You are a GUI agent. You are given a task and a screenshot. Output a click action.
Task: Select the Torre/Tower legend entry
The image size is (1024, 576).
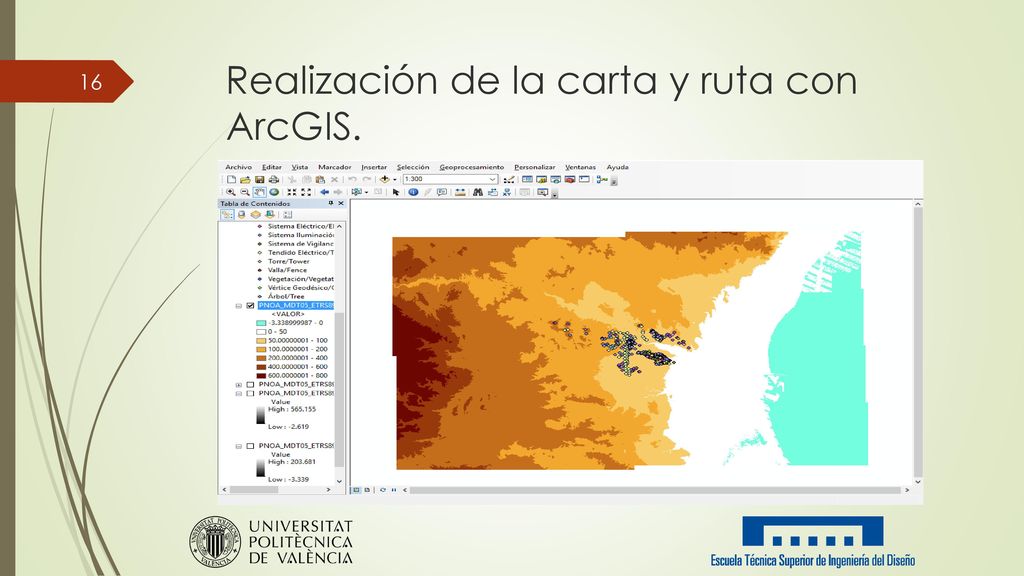(x=289, y=261)
